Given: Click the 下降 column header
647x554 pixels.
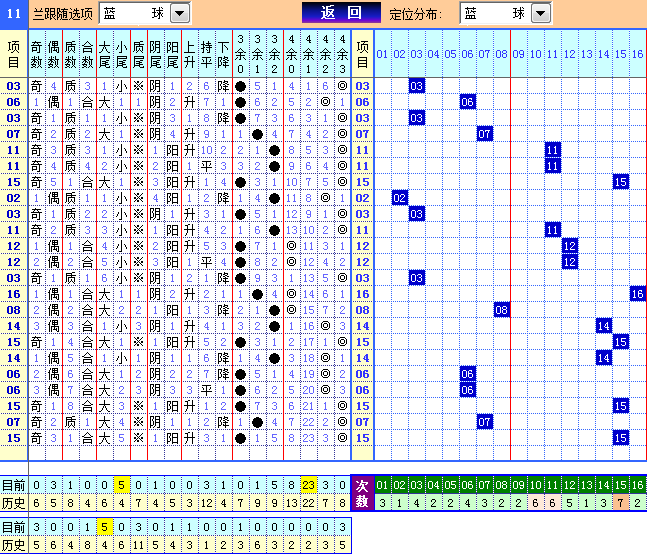Looking at the screenshot, I should 223,54.
